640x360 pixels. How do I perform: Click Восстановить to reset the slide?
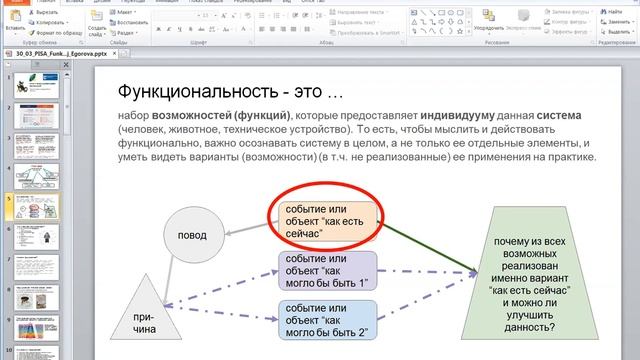(x=129, y=22)
